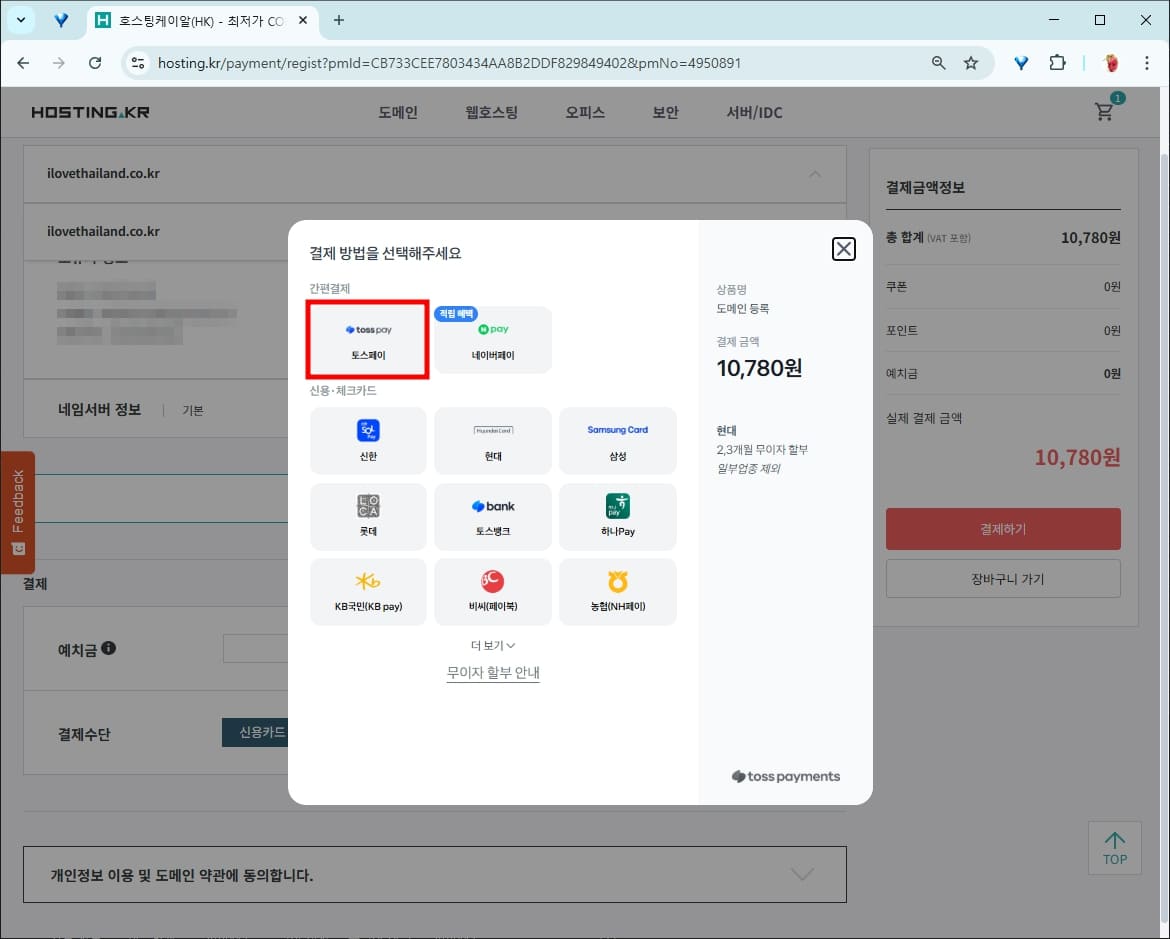Go back in browser
The width and height of the screenshot is (1170, 939).
click(23, 63)
